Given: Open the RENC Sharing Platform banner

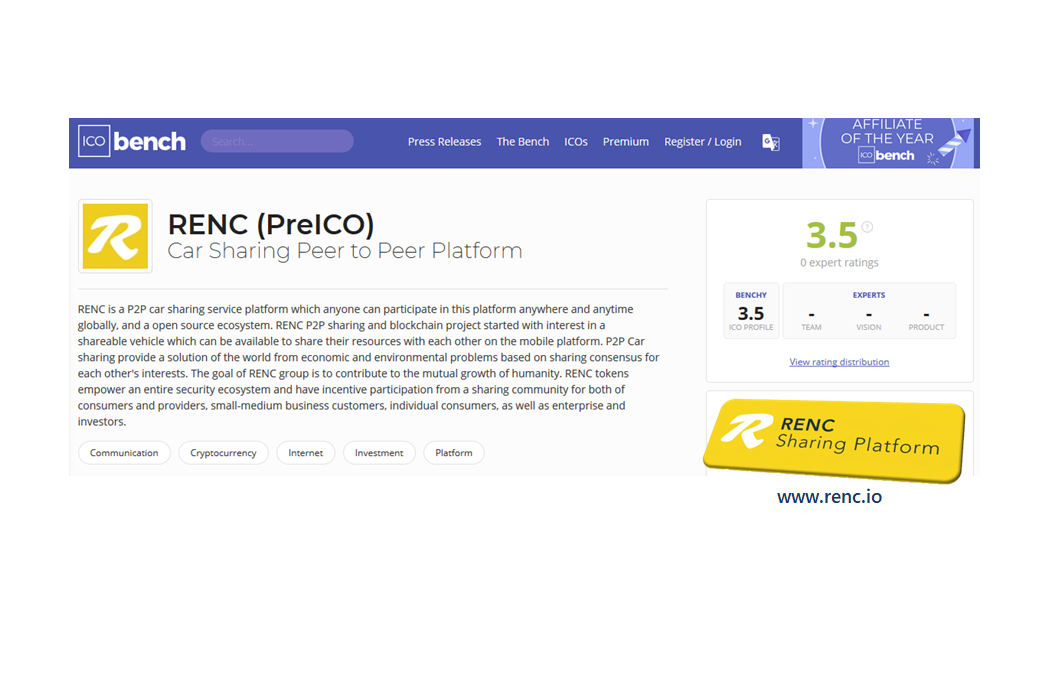Looking at the screenshot, I should 835,441.
